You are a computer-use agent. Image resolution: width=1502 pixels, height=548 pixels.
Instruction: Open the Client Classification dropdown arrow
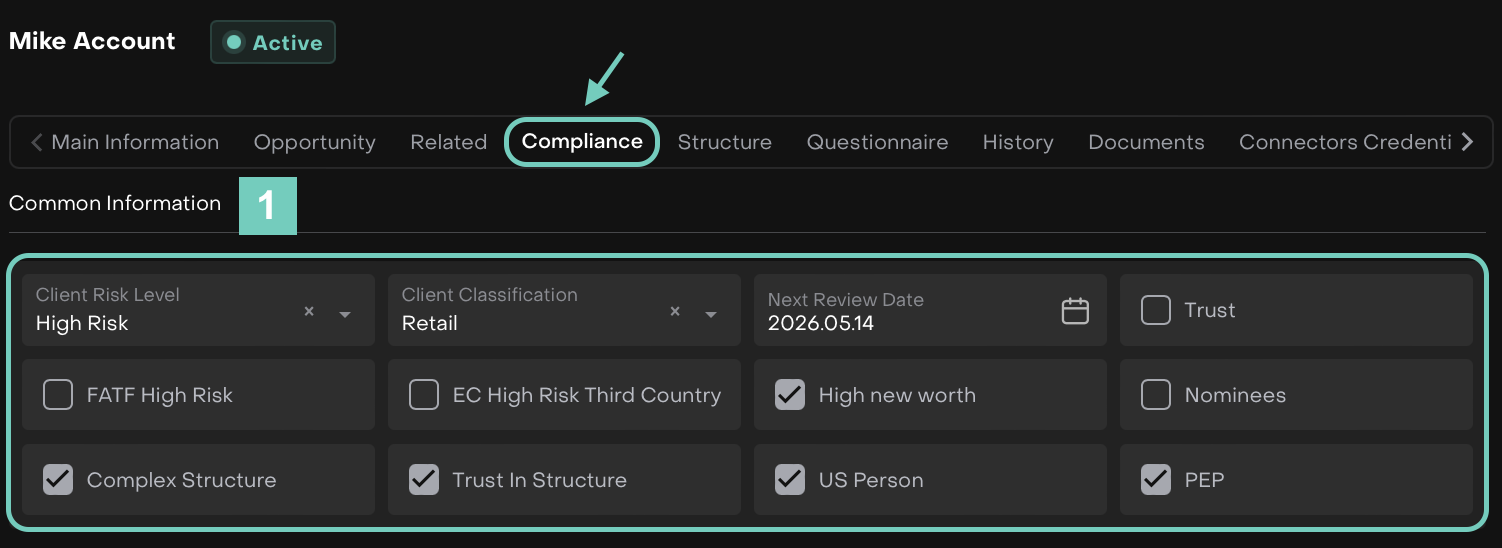click(711, 314)
